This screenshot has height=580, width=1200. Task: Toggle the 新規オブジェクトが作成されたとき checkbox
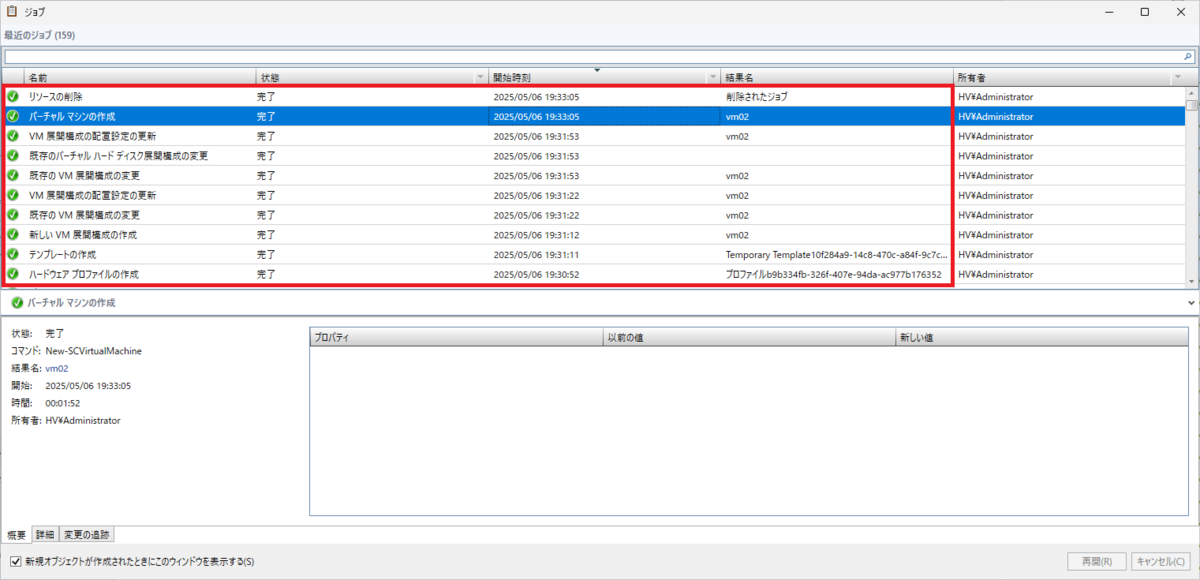(x=14, y=562)
